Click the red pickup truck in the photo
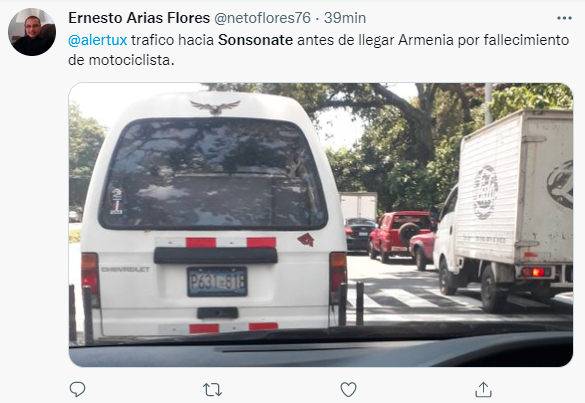 [x=400, y=235]
